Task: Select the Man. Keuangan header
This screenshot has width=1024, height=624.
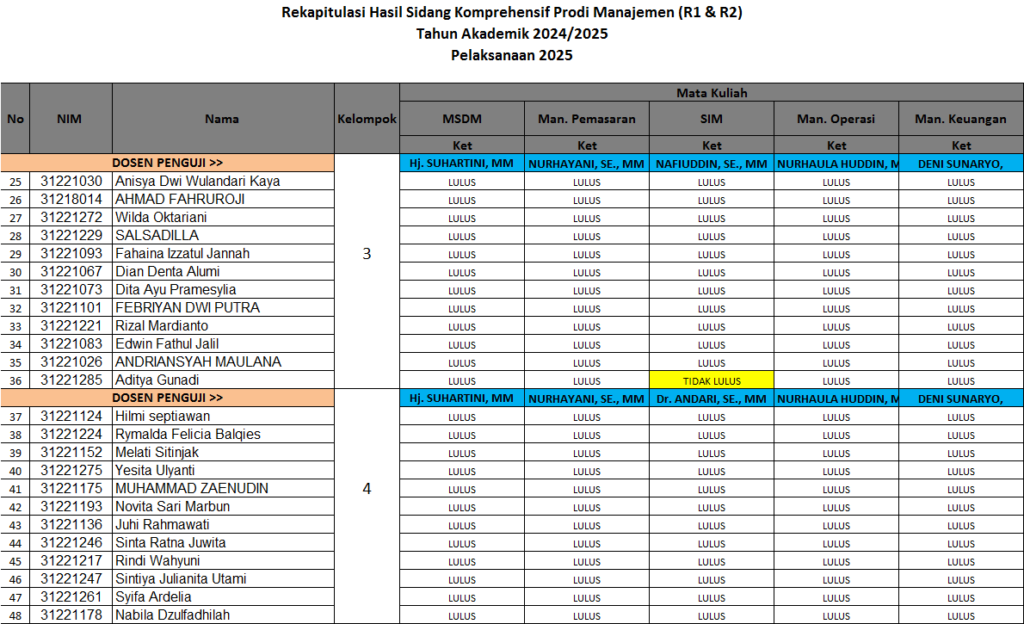Action: point(961,119)
